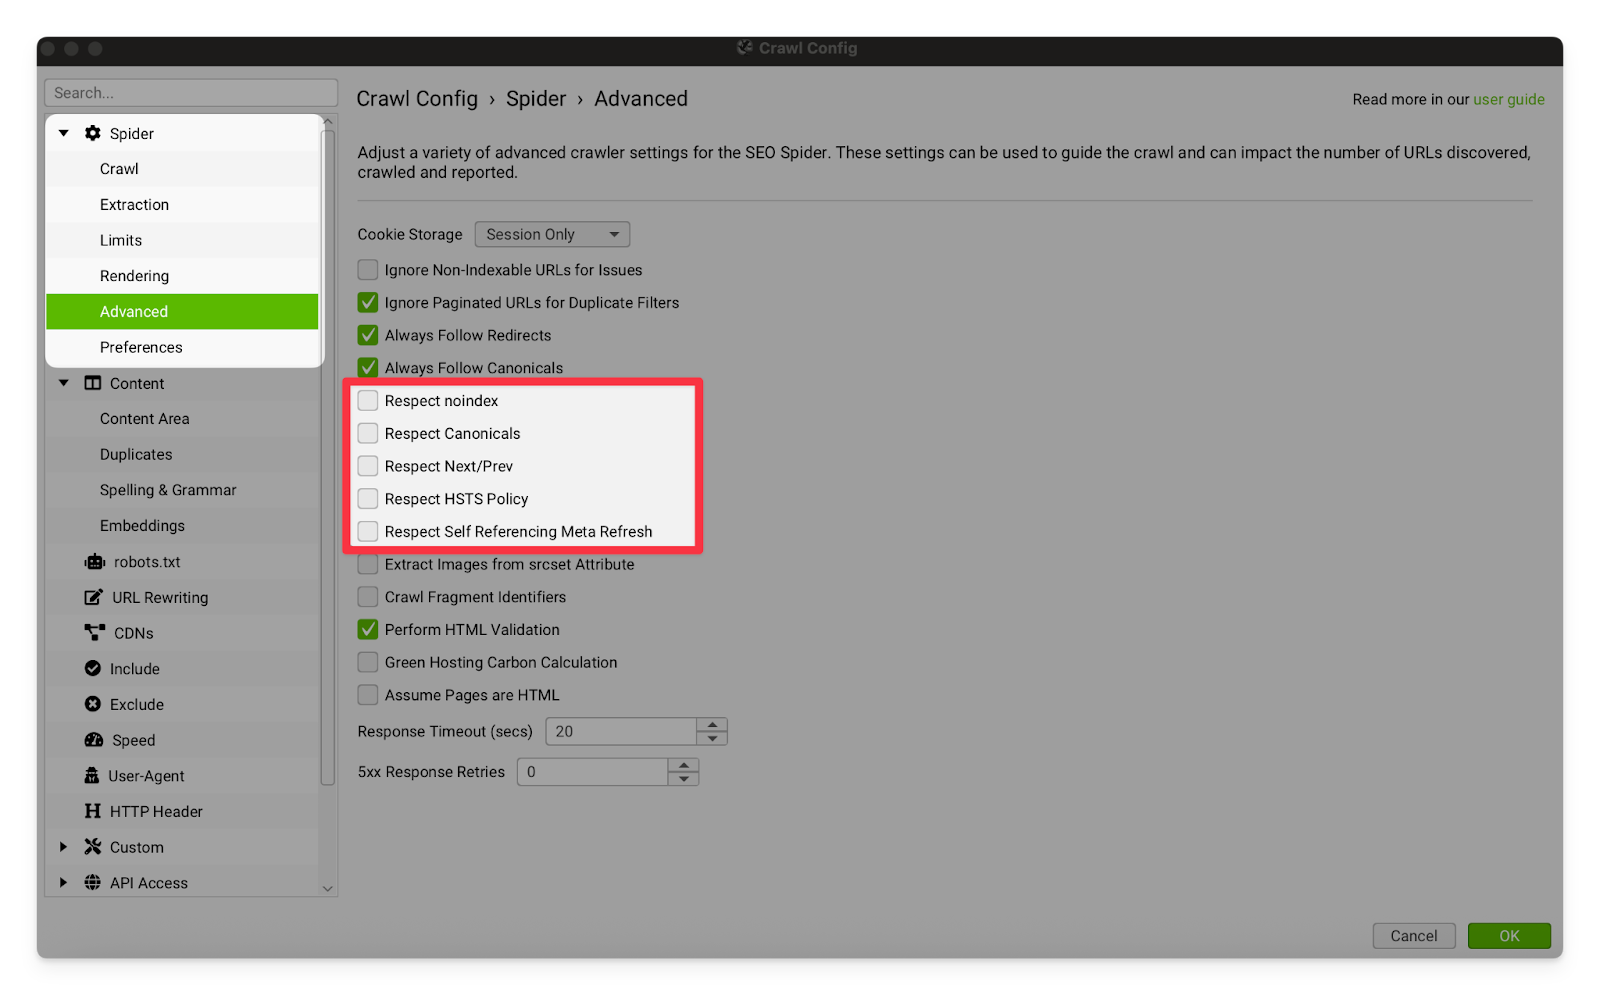Enable Crawl Fragment Identifiers checkbox

coord(368,597)
